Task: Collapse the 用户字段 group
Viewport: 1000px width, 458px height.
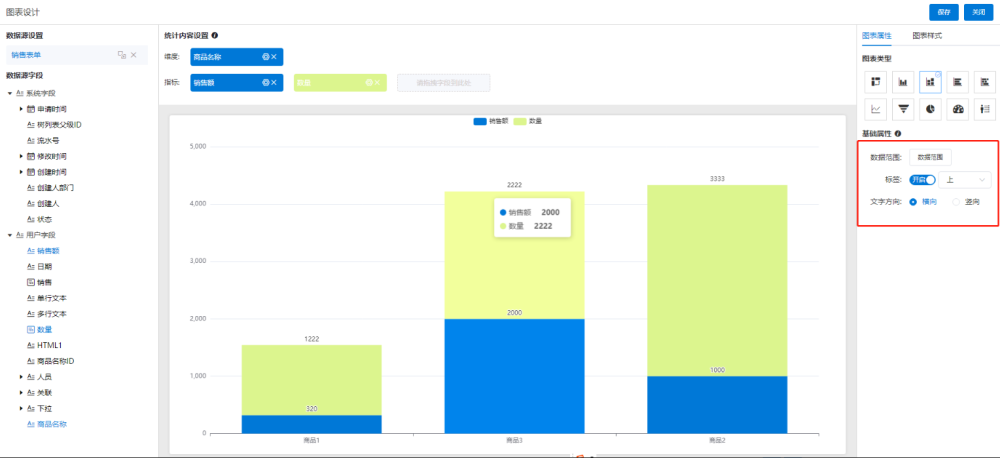Action: coord(9,235)
